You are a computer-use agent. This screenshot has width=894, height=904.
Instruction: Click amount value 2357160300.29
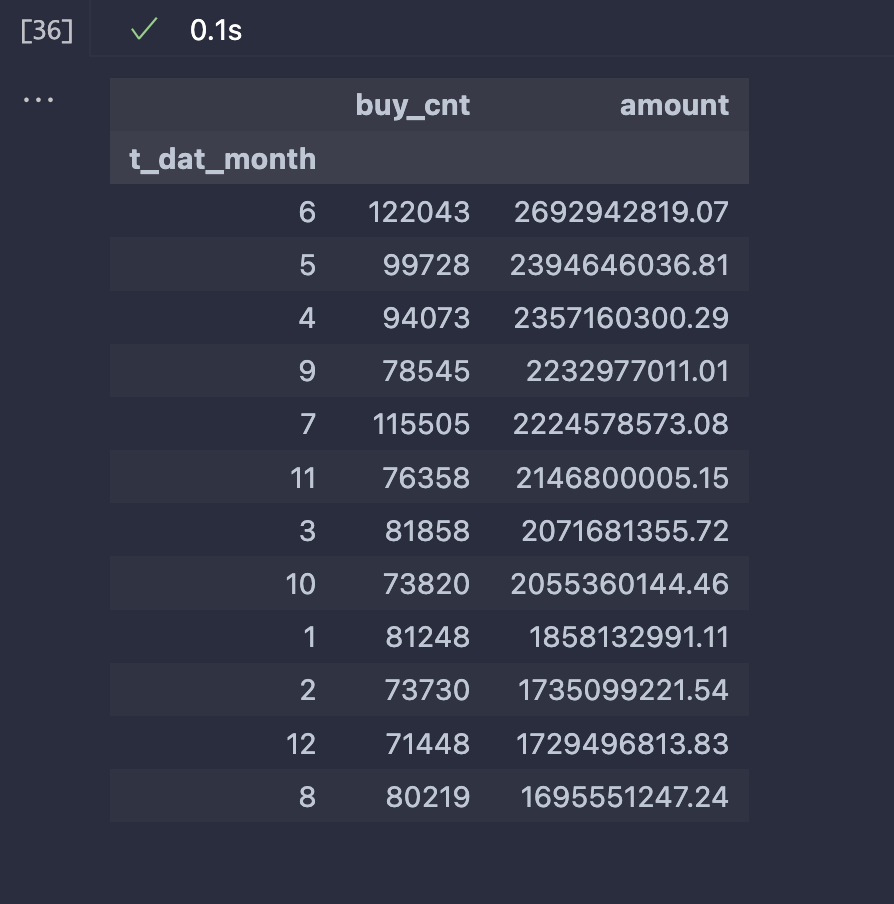click(x=621, y=318)
